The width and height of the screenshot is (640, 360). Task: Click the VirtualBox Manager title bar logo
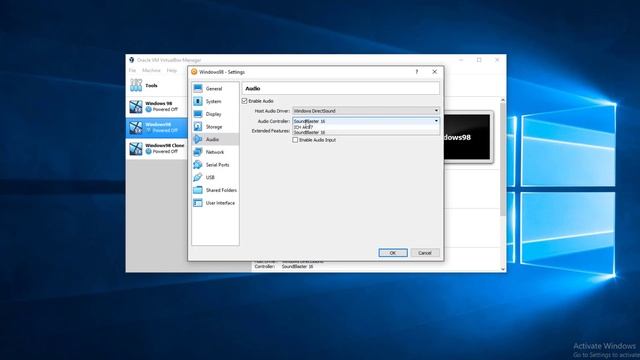(x=131, y=60)
